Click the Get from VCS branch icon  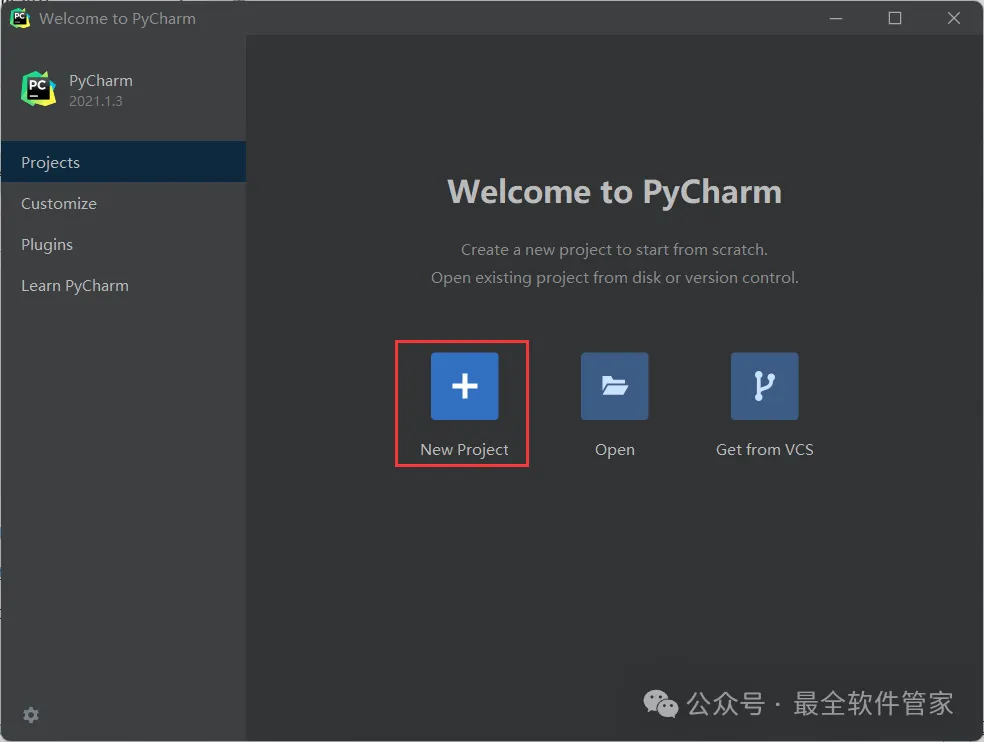click(764, 386)
